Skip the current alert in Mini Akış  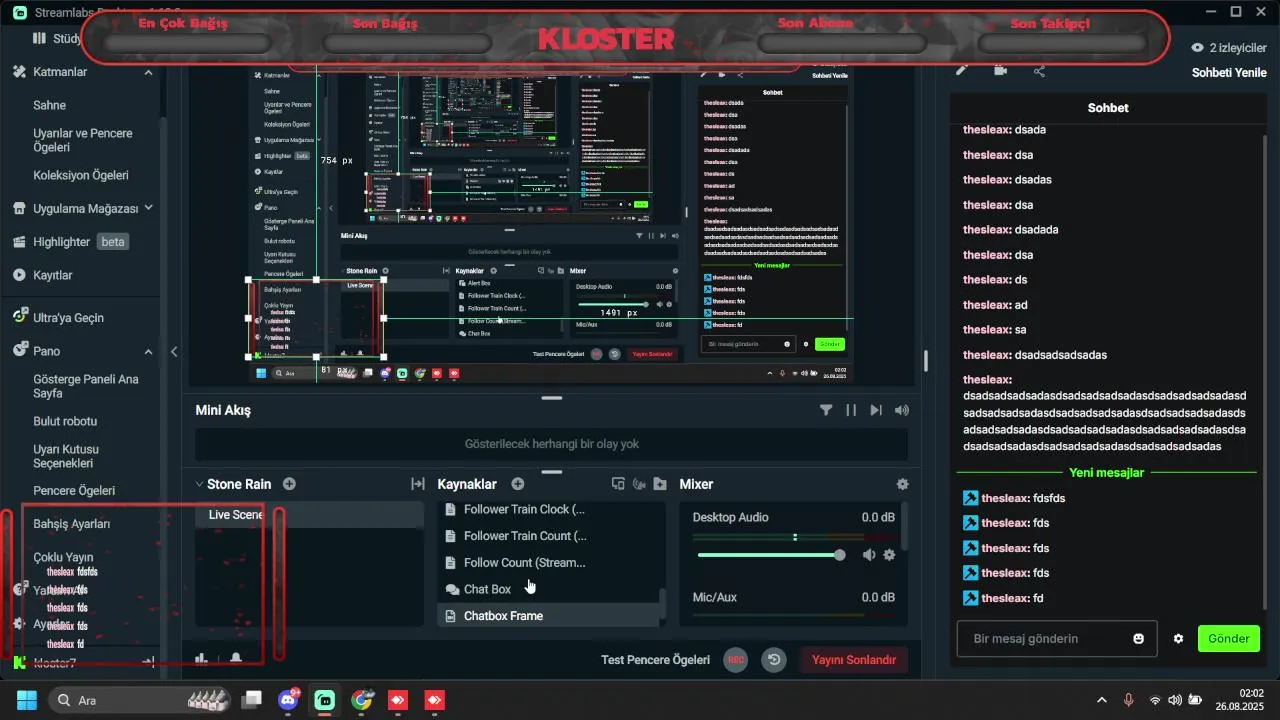(x=876, y=410)
